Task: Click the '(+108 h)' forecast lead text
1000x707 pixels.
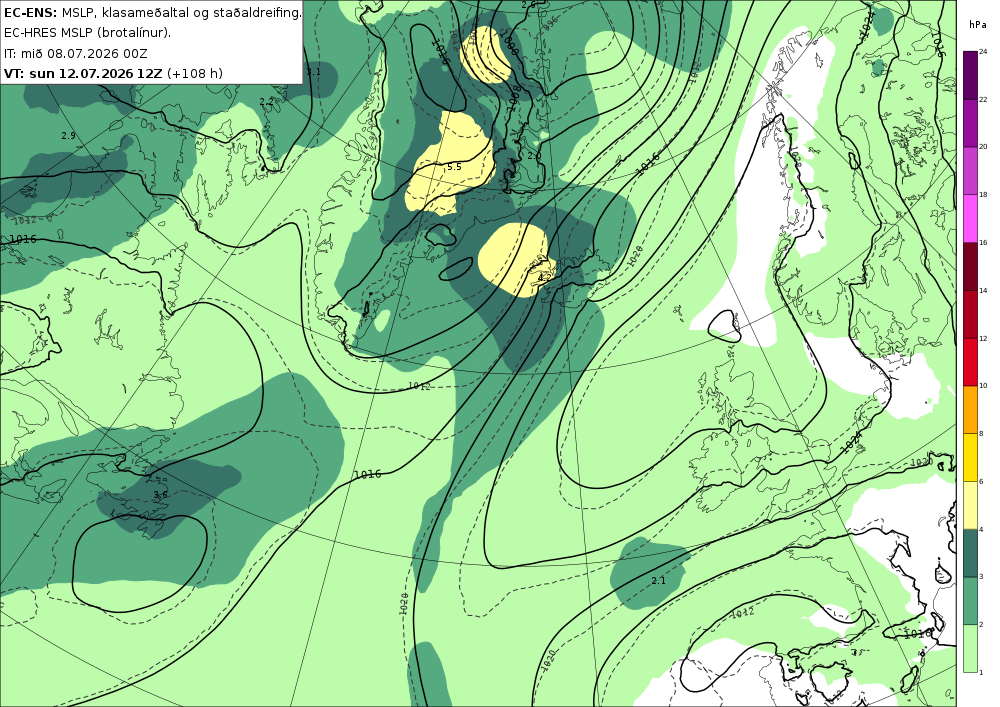Action: (195, 73)
